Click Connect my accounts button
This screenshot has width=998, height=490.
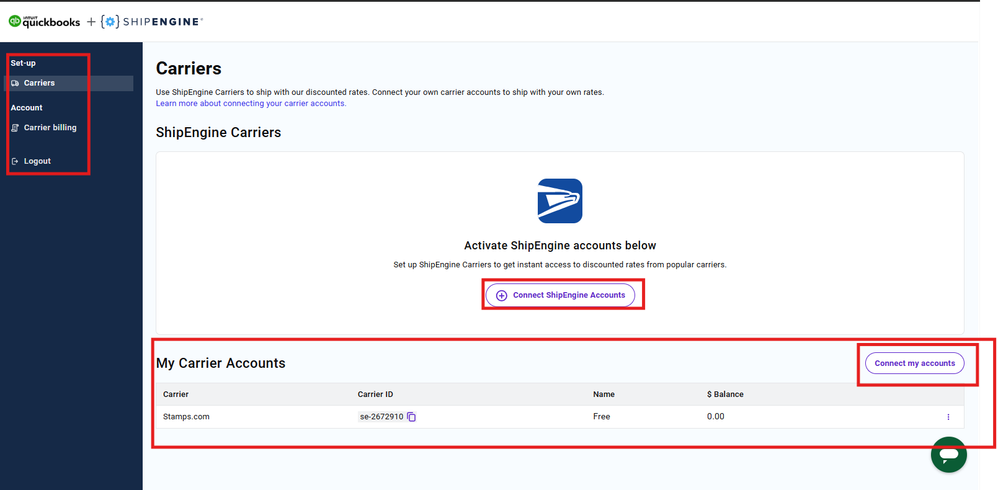click(915, 363)
